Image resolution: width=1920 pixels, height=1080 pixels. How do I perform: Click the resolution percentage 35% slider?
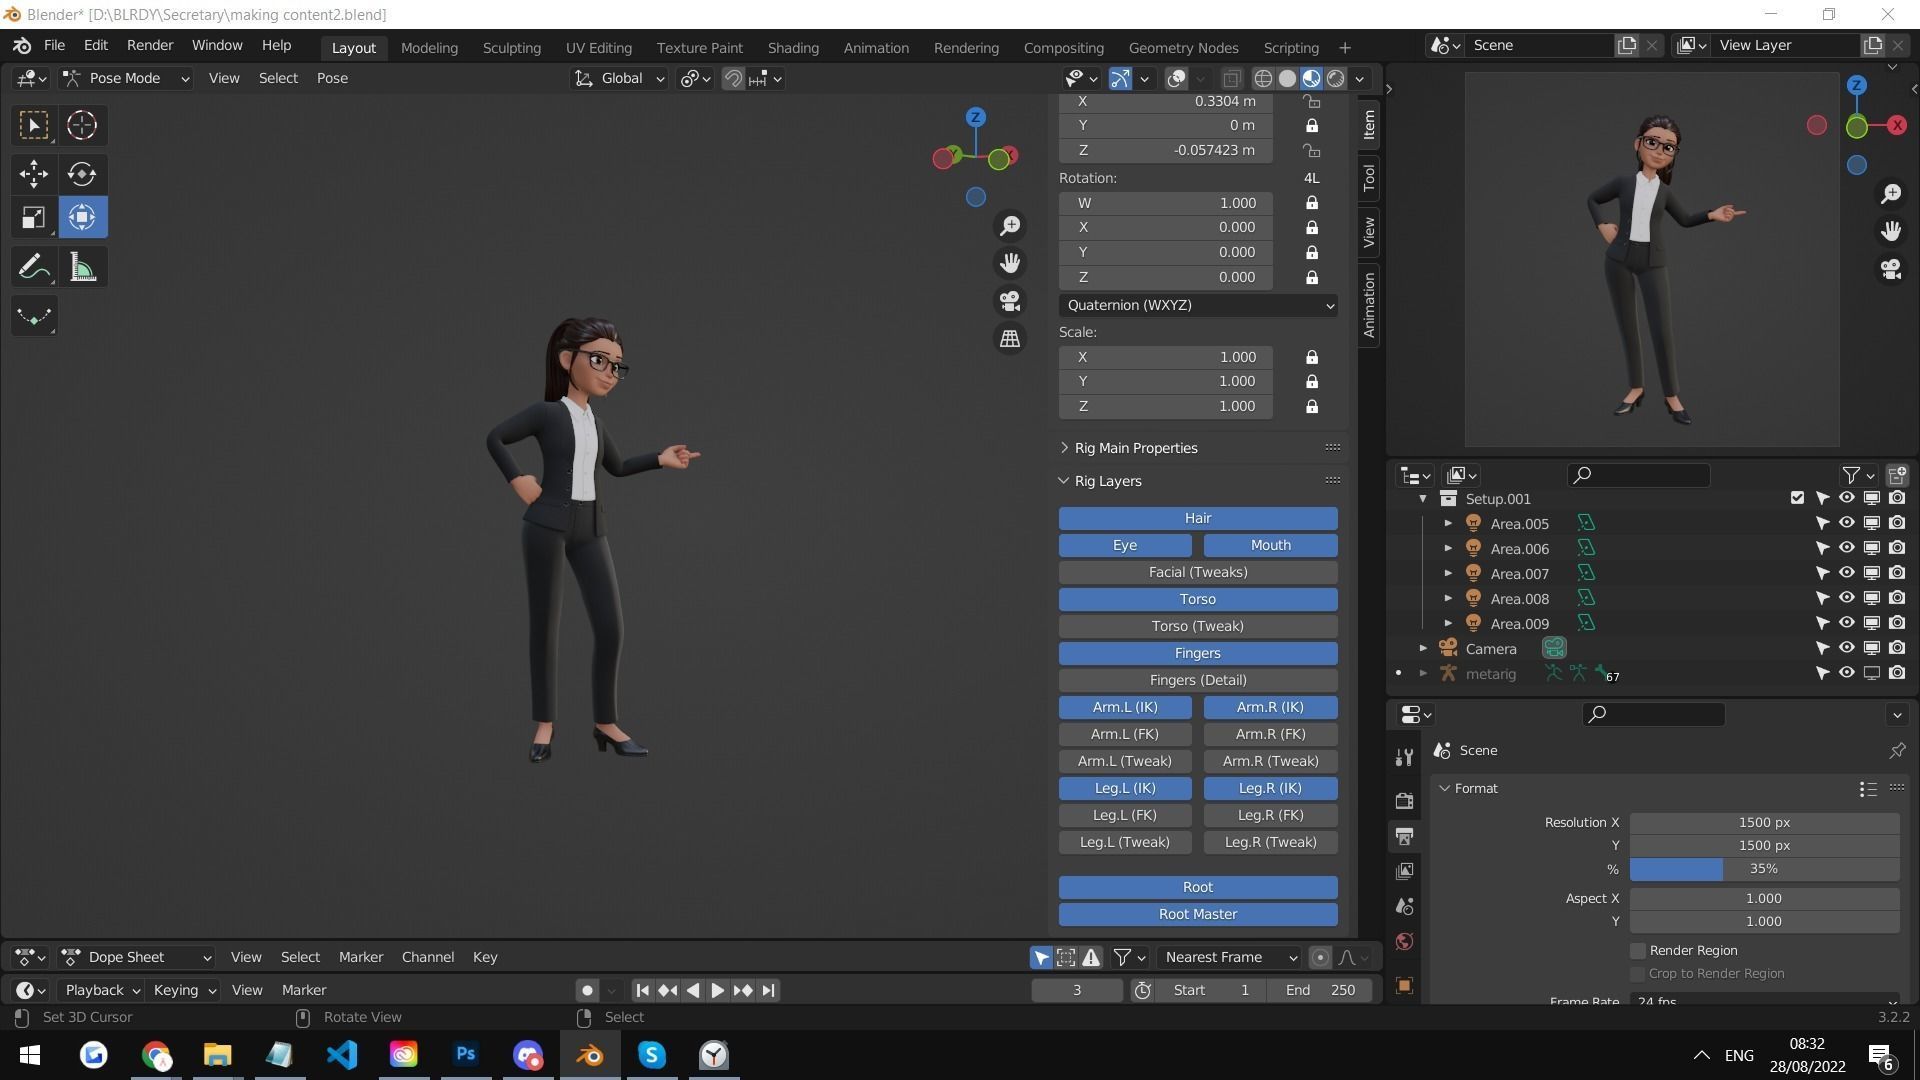pos(1764,869)
